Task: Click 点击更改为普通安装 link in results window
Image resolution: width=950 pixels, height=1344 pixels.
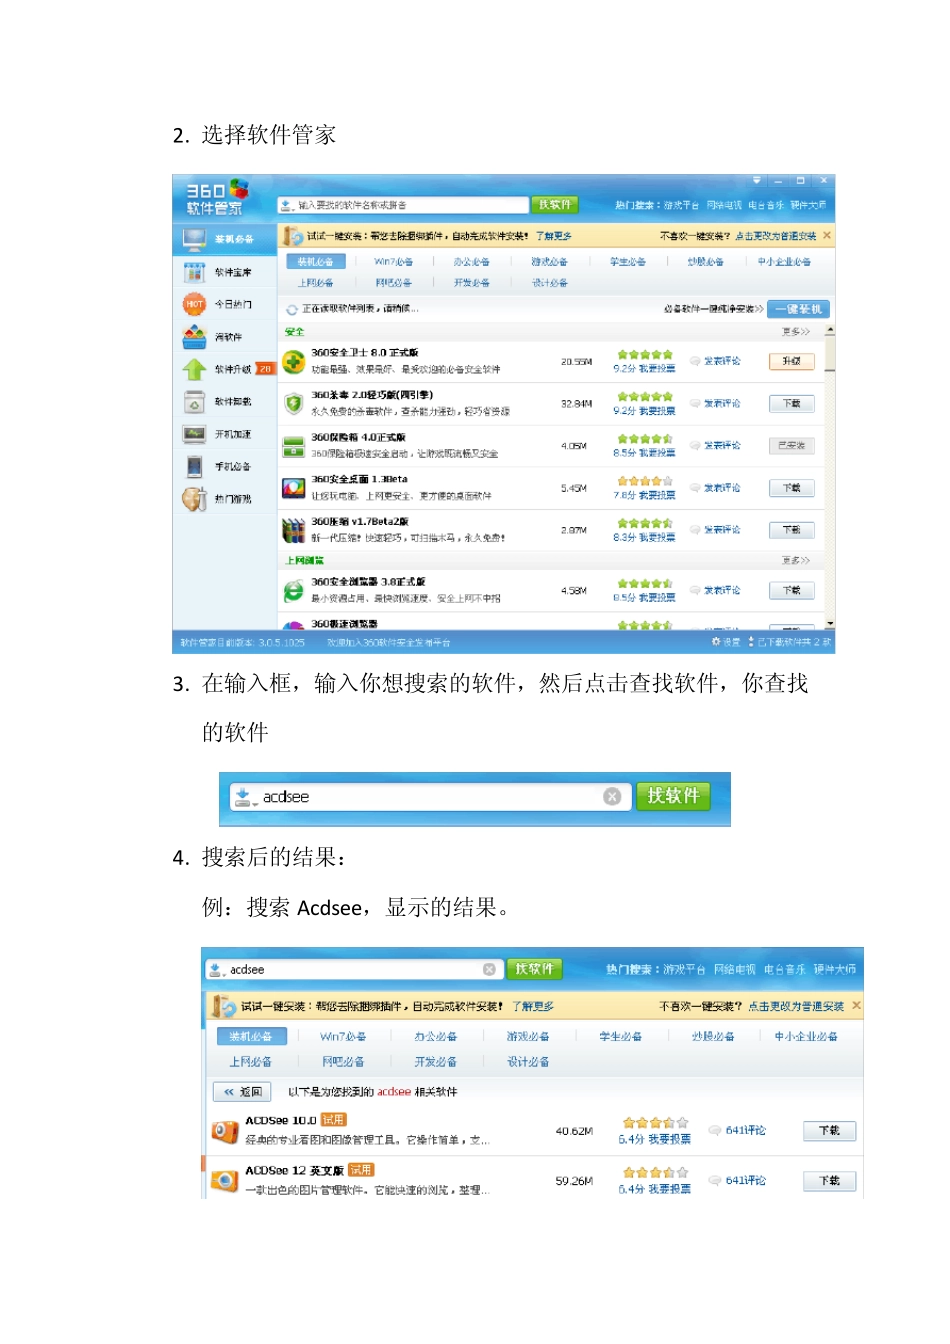Action: 796,1006
